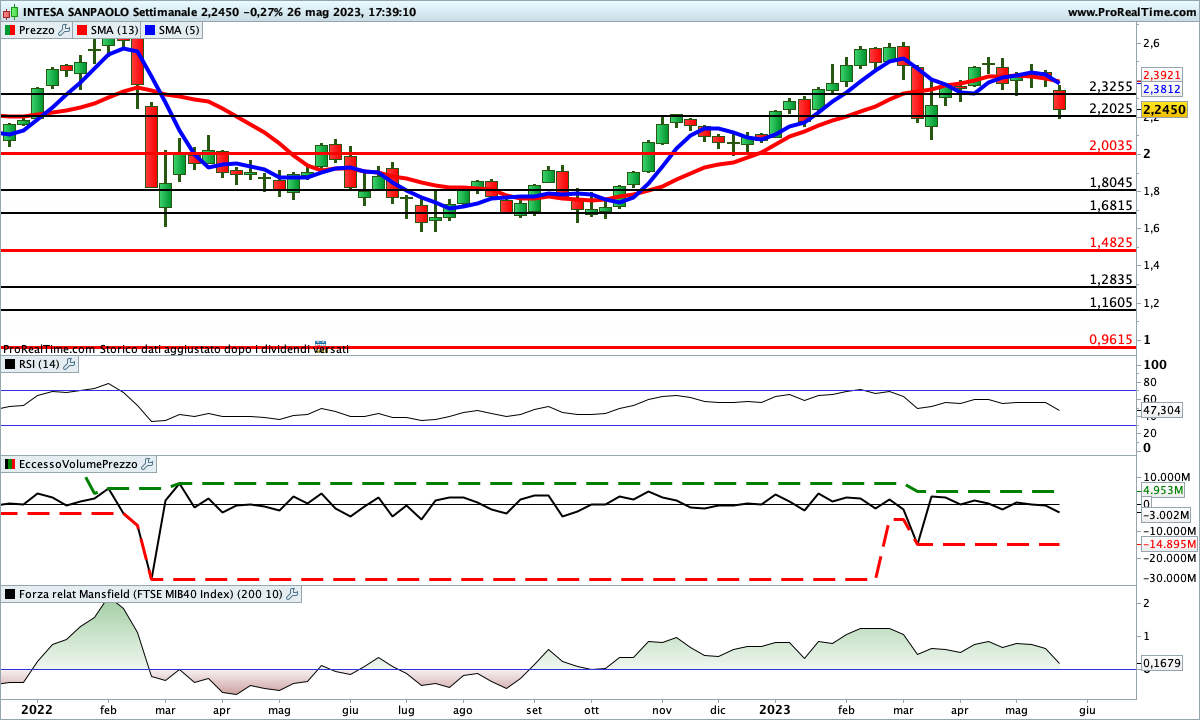Select the Forza relat Mansfield panel label
The image size is (1200, 720).
click(x=151, y=594)
